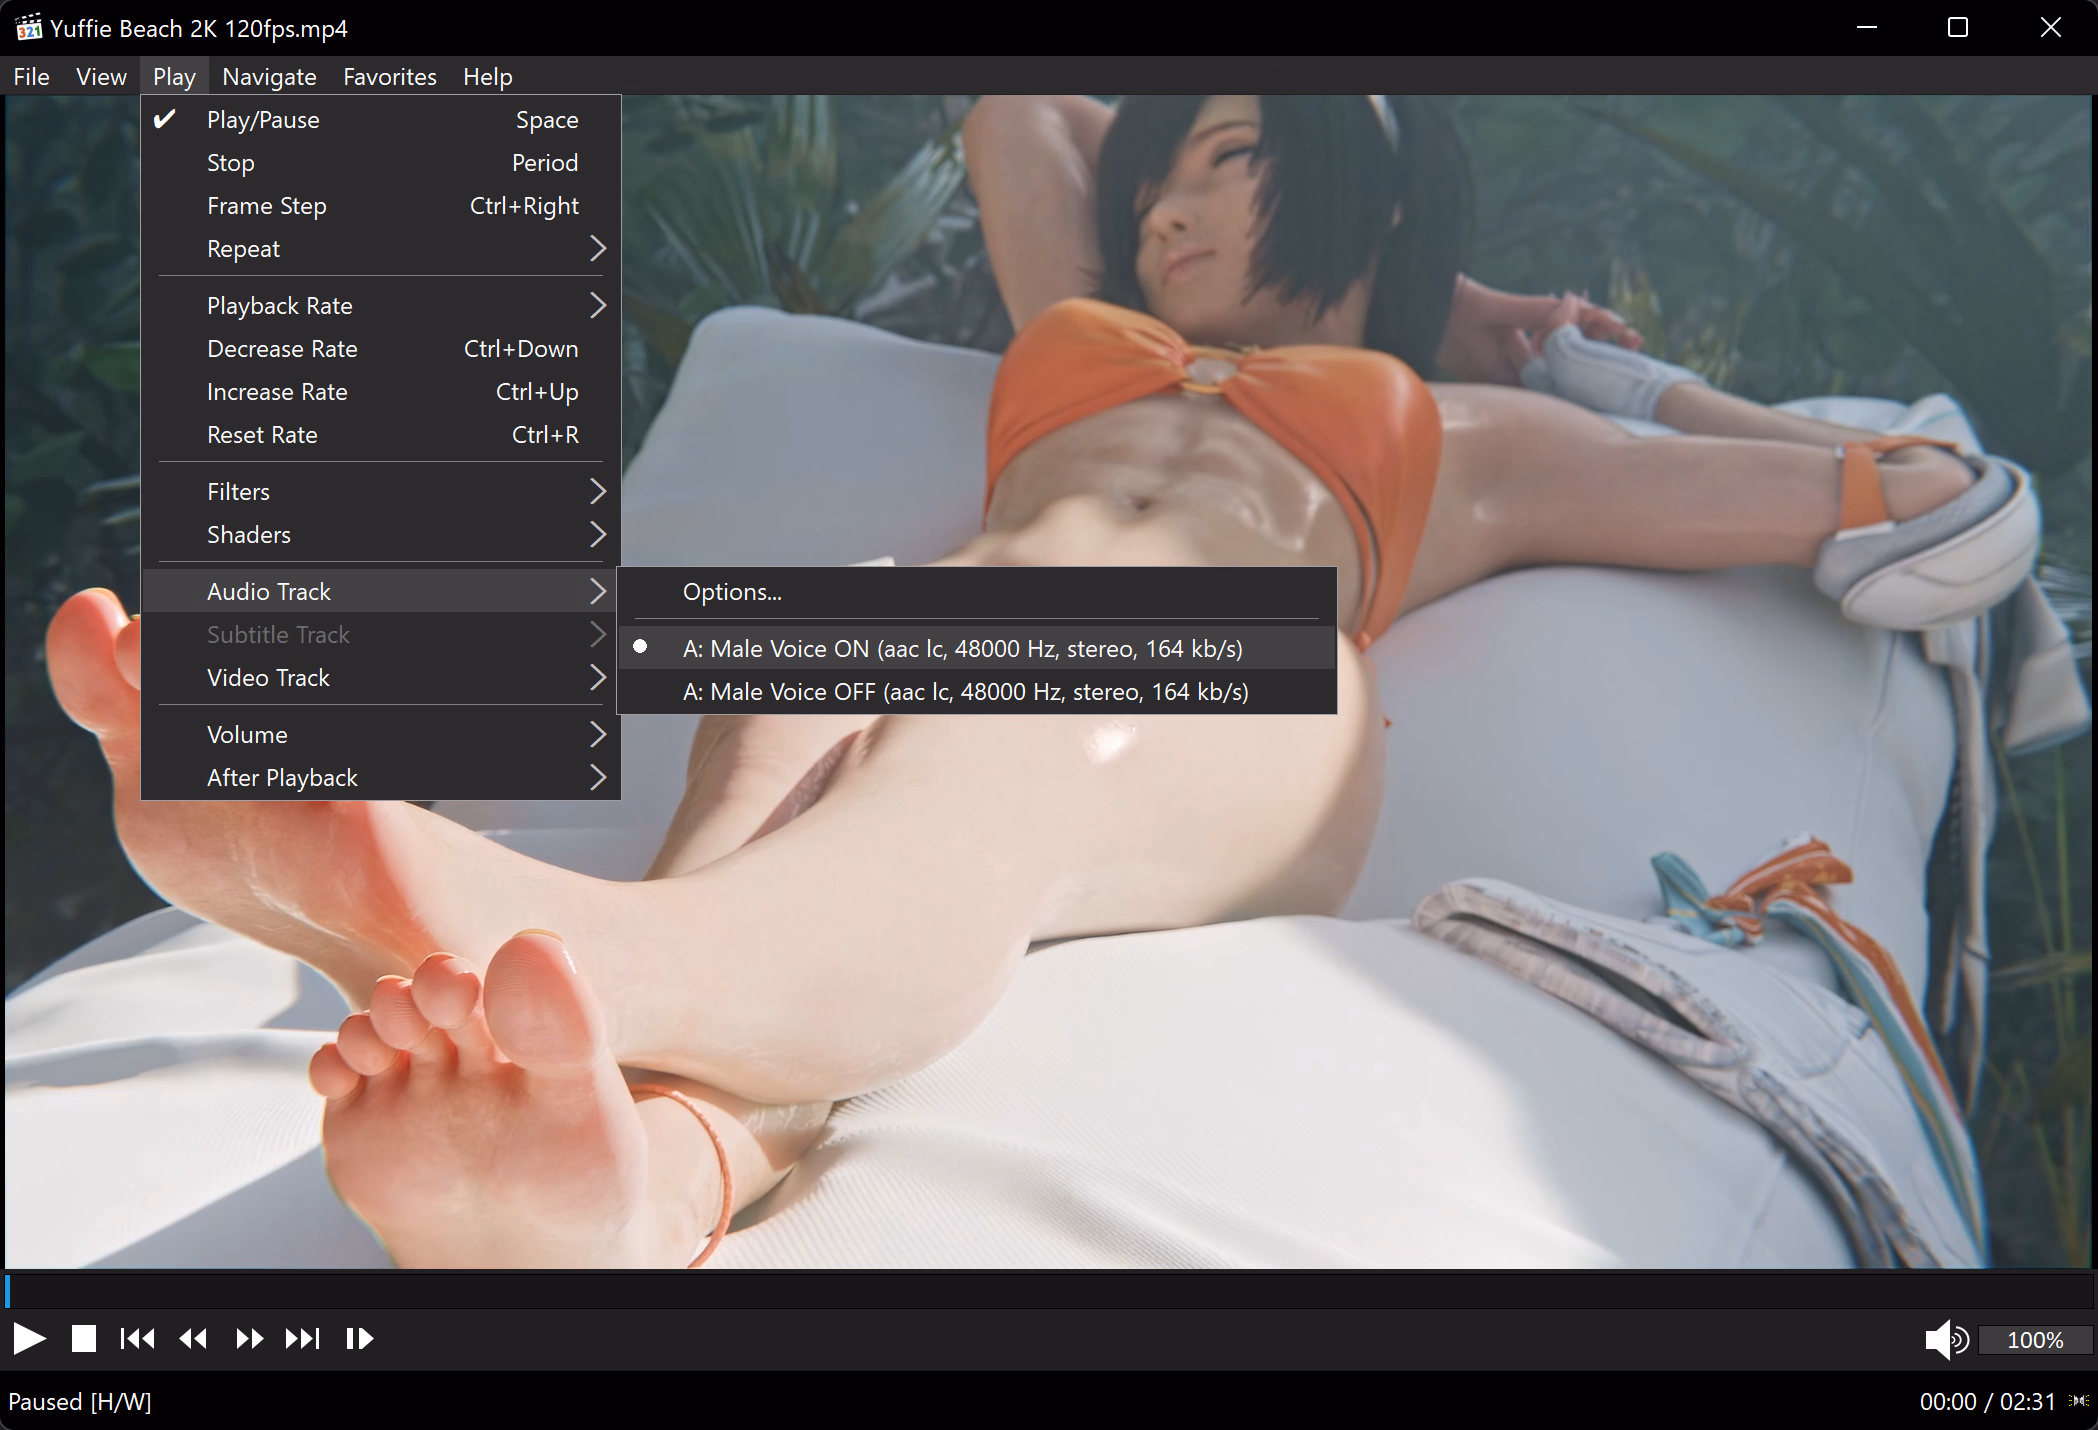Expand the Video Track submenu
2098x1430 pixels.
click(381, 678)
